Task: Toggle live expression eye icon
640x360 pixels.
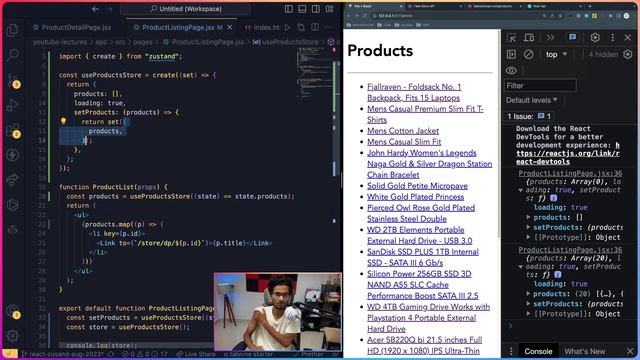Action: click(511, 71)
